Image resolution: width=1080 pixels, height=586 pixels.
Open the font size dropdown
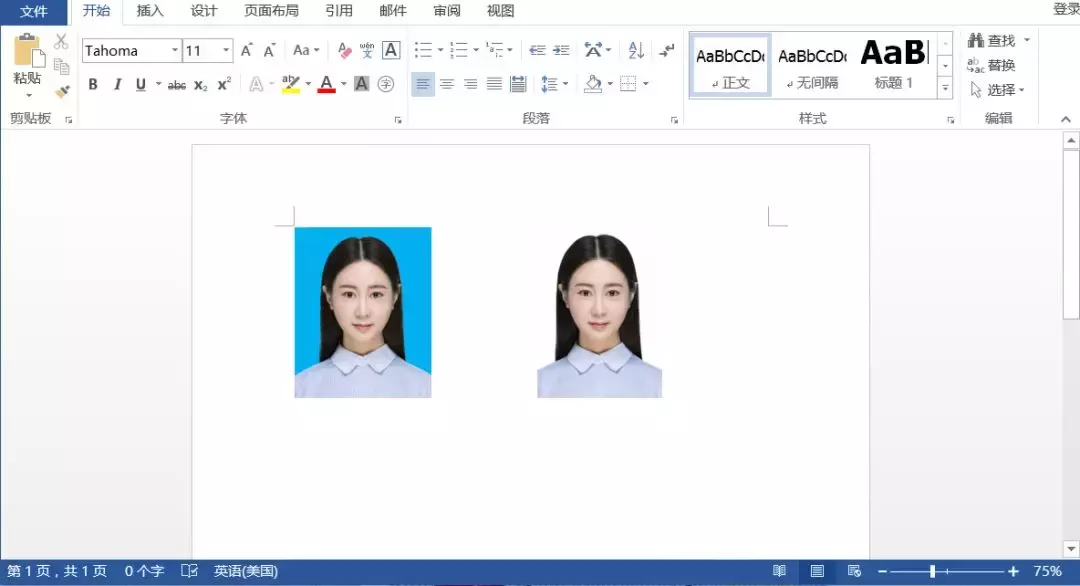[226, 50]
